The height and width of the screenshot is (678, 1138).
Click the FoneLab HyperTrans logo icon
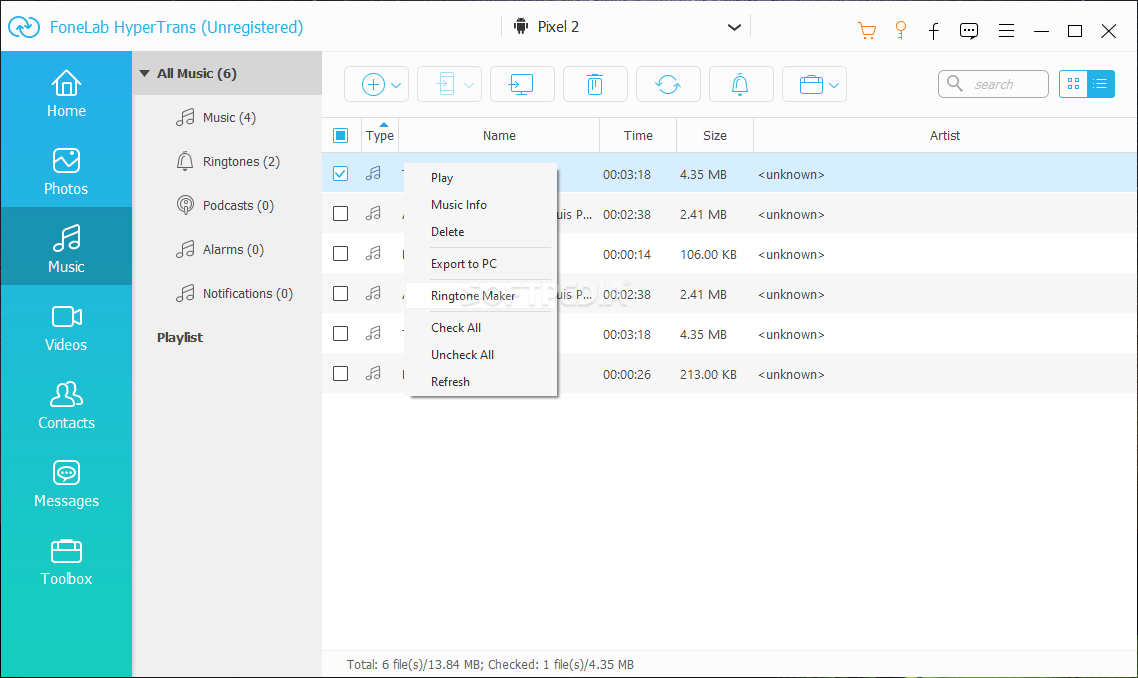click(x=24, y=28)
